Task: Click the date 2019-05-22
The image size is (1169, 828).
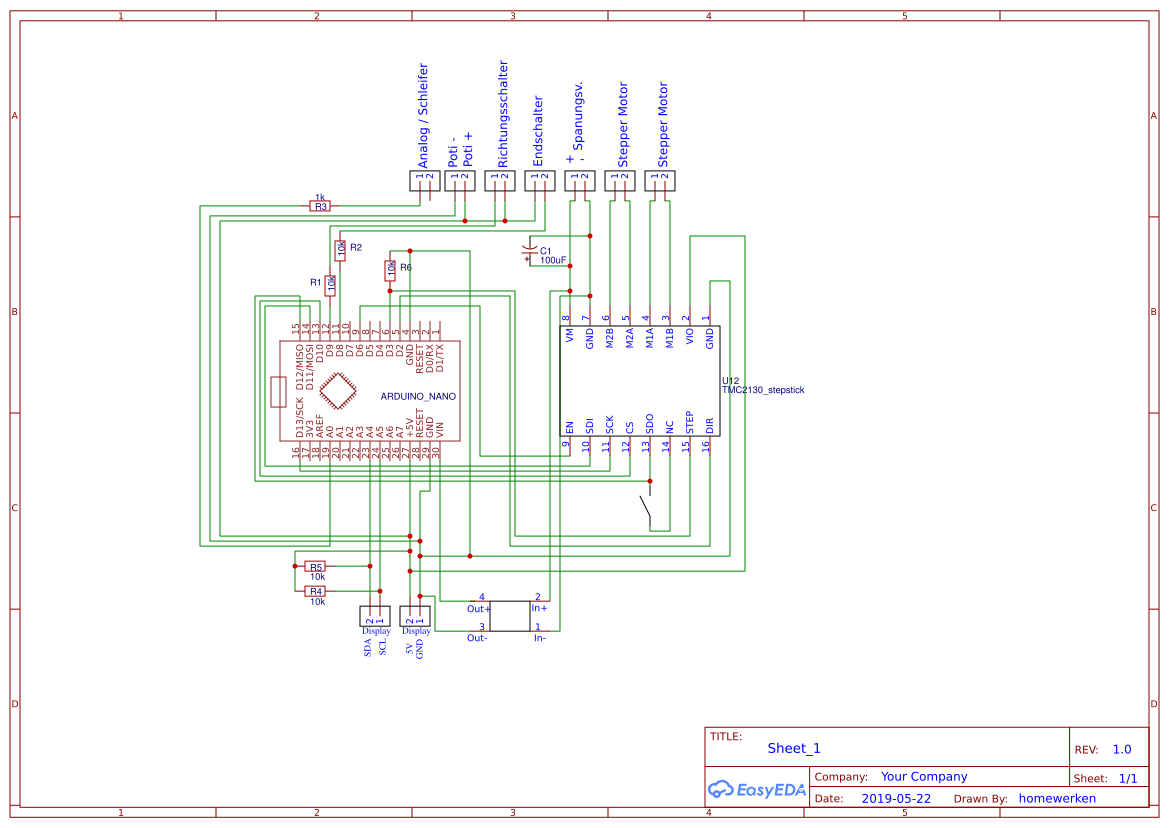Action: pos(896,798)
